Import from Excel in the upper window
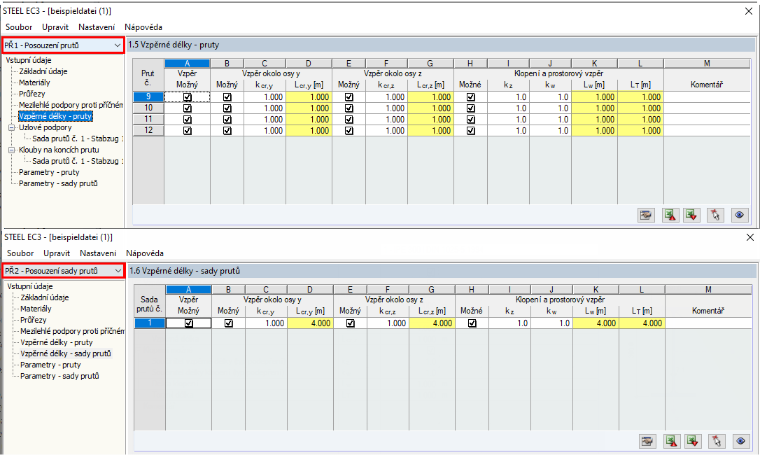760x456 pixels. (692, 215)
